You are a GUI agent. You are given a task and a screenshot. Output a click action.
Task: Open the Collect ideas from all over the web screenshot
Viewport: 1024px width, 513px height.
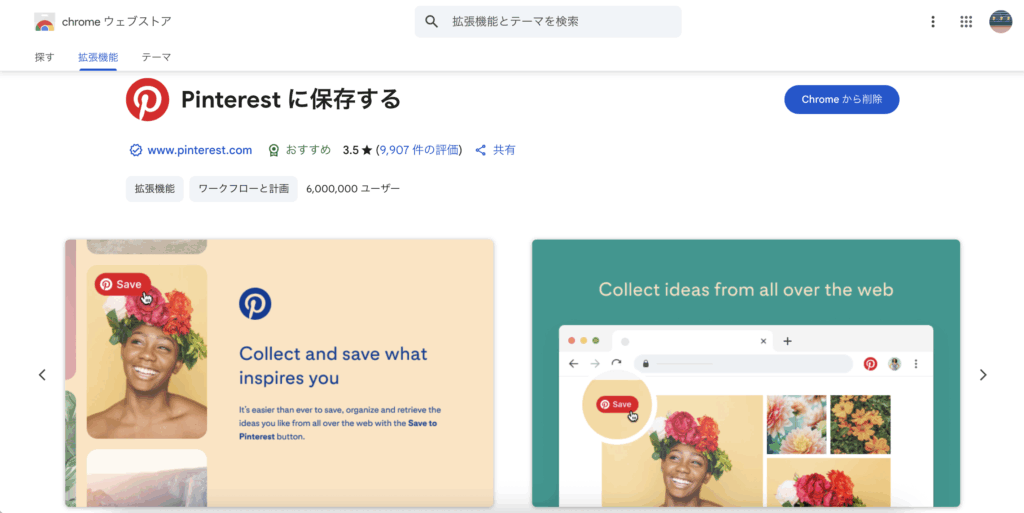[x=746, y=373]
